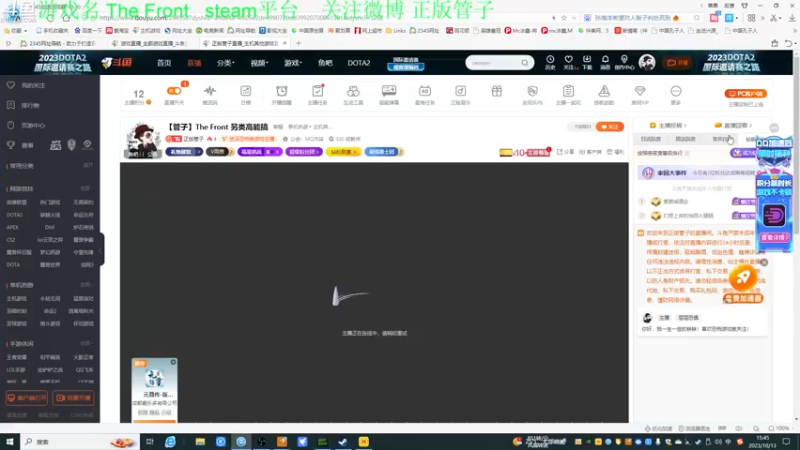The width and height of the screenshot is (800, 450).
Task: Click the 开播 button in header
Action: (x=678, y=63)
